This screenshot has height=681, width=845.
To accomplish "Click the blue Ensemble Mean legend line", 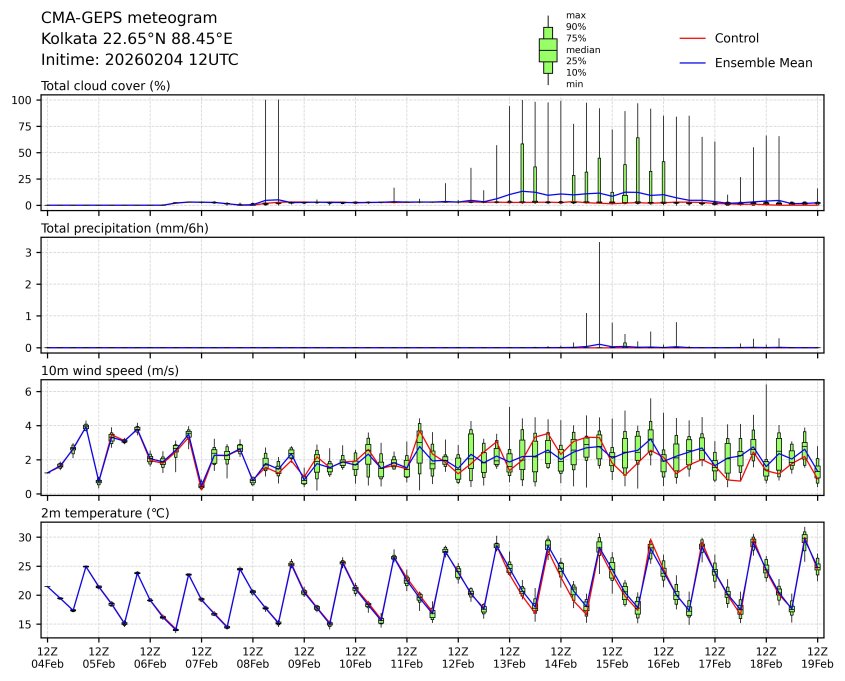I will point(692,62).
